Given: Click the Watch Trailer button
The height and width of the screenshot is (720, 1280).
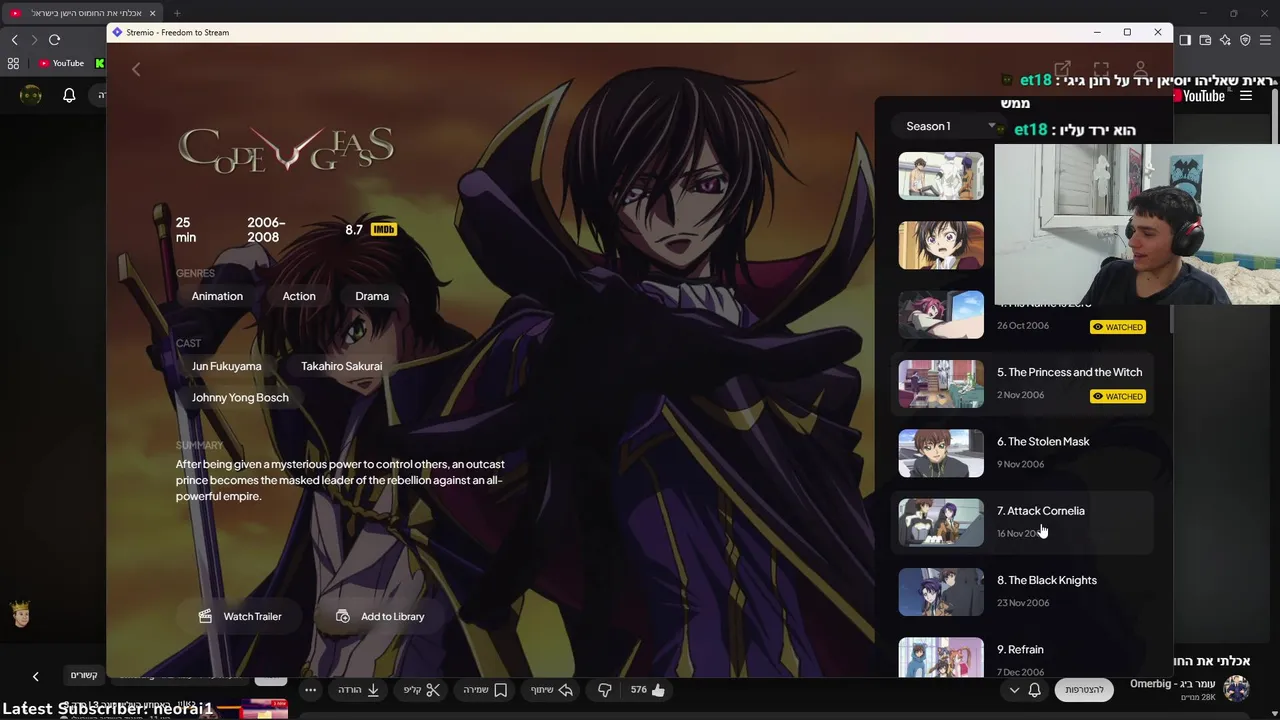Looking at the screenshot, I should click(x=240, y=617).
